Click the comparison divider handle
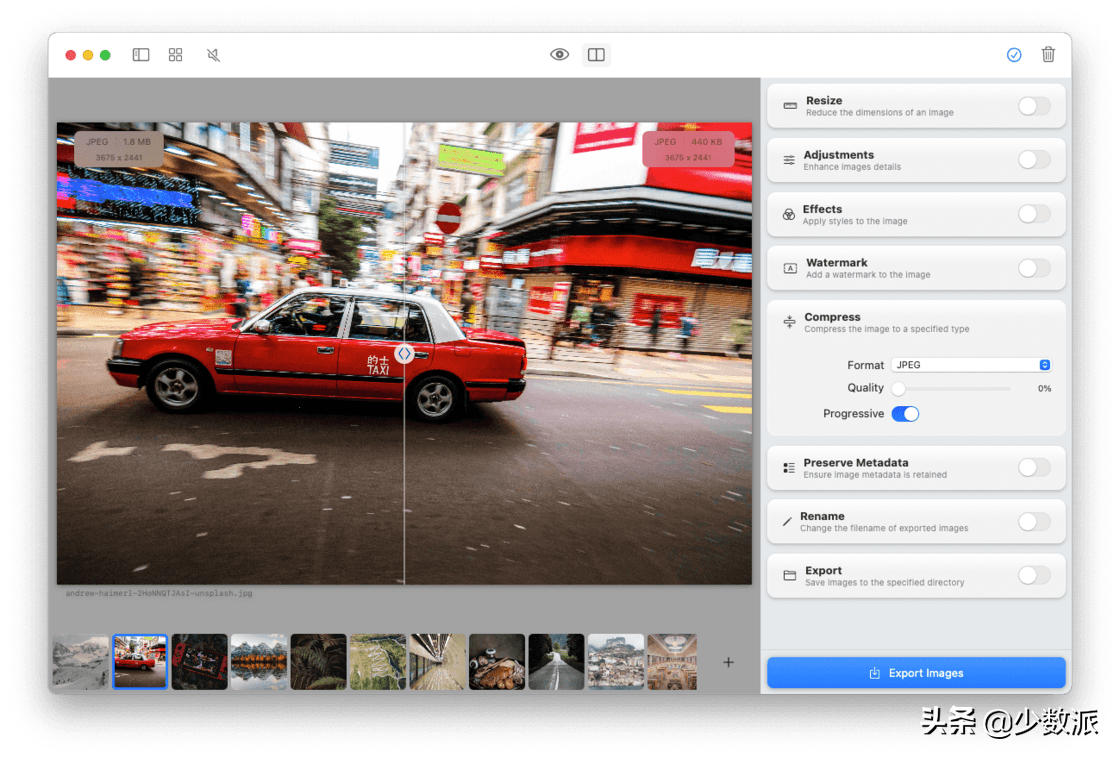The image size is (1120, 758). coord(404,353)
